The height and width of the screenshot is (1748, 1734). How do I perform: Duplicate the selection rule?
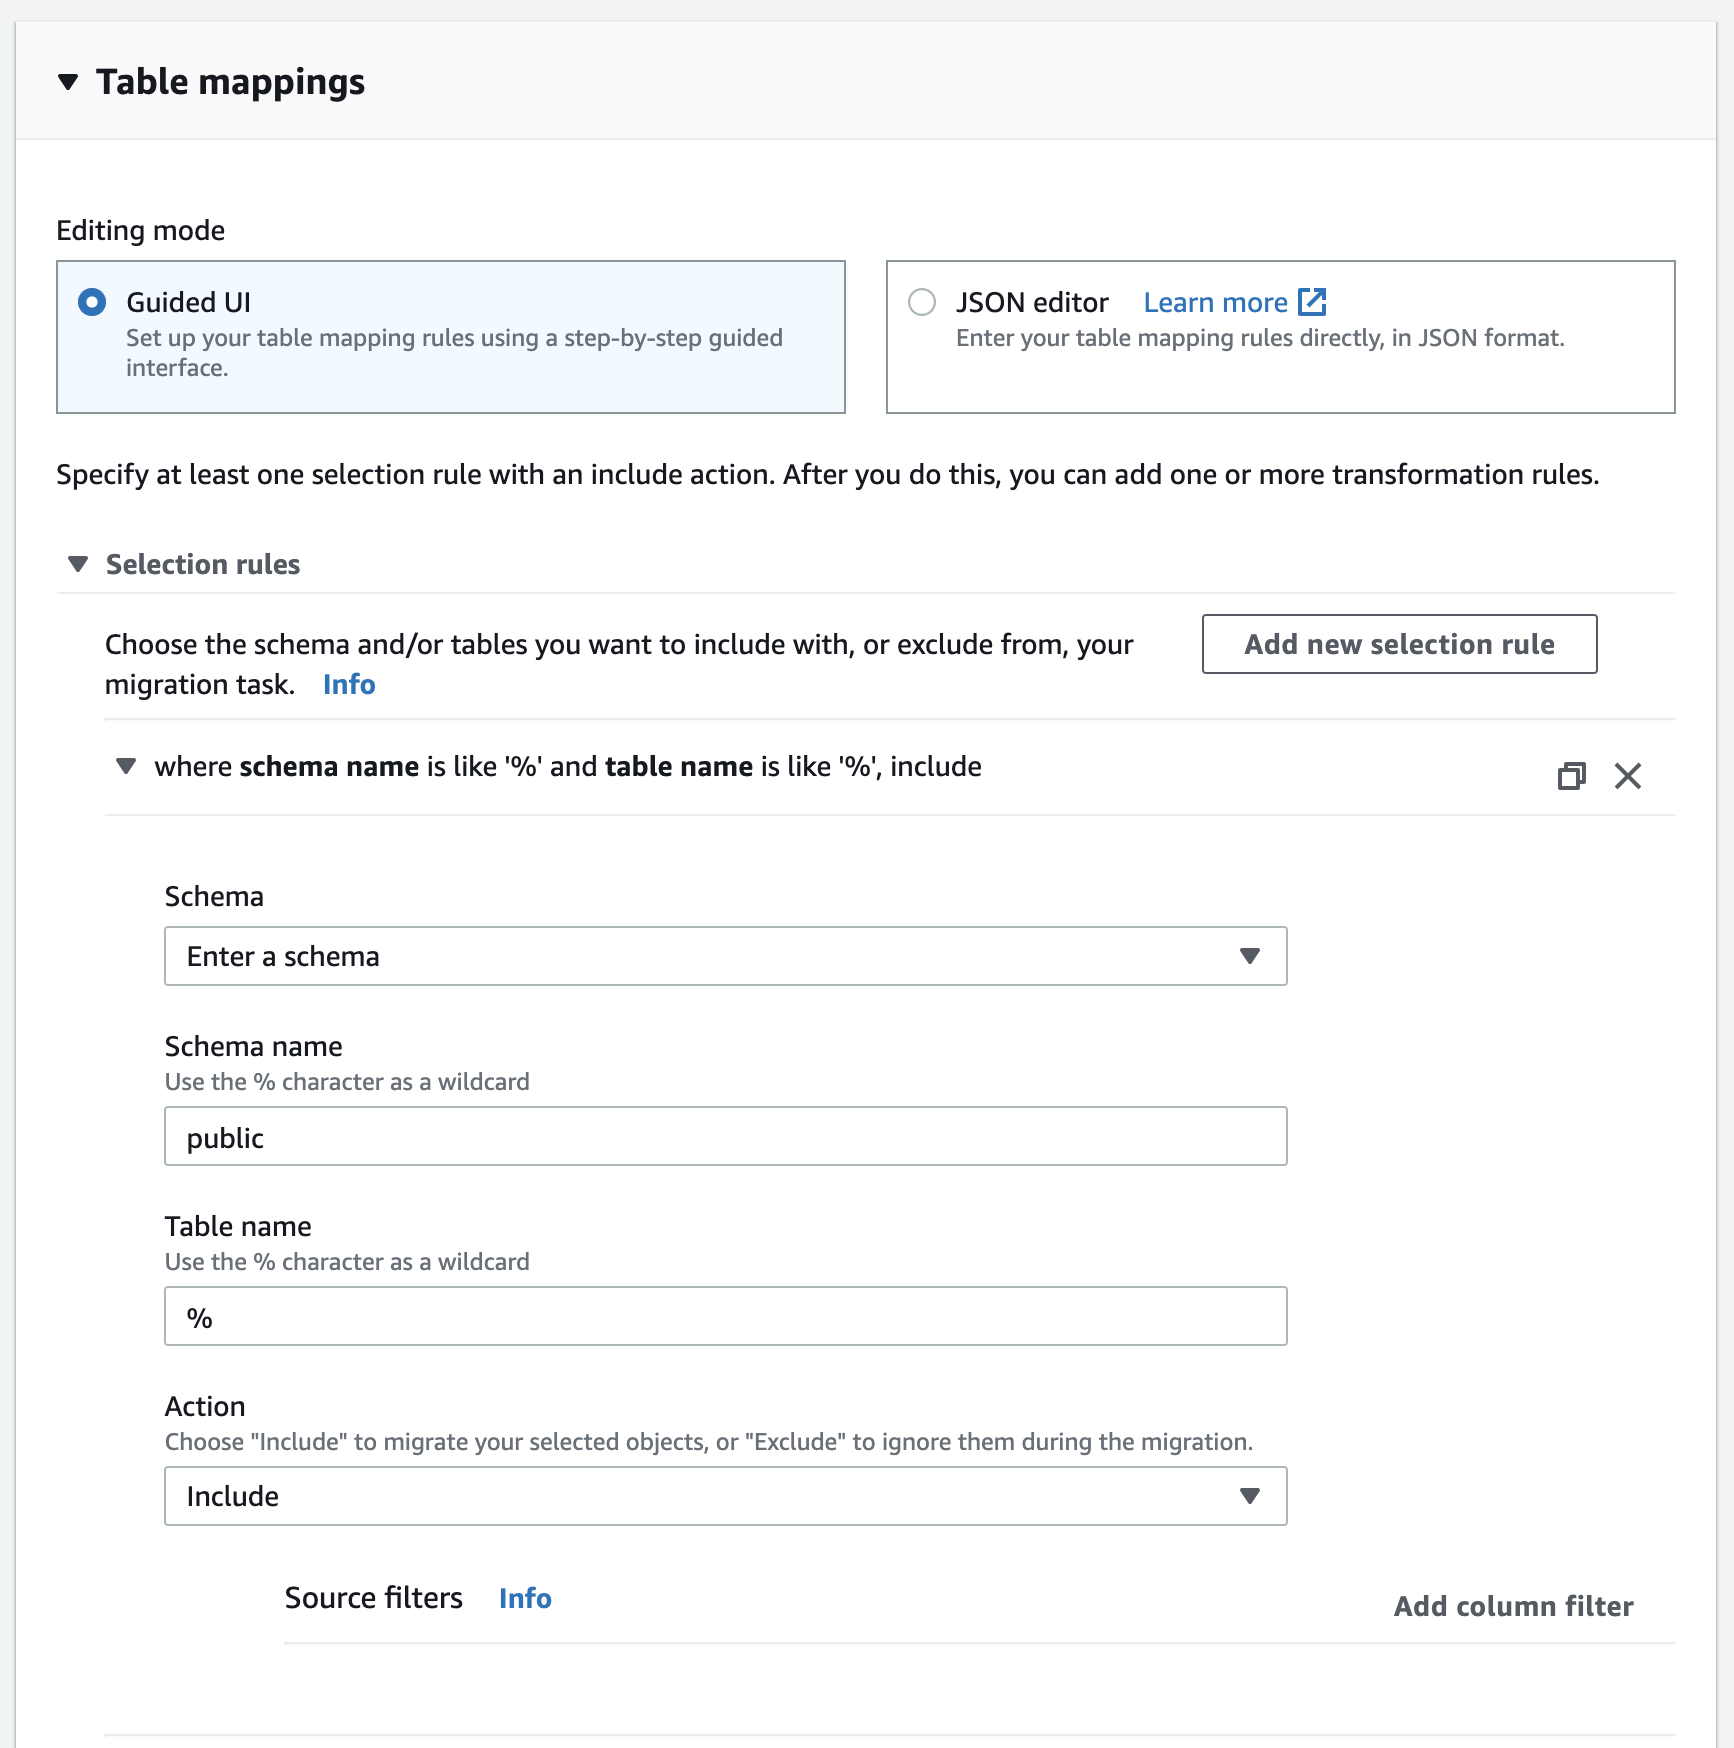click(x=1572, y=776)
